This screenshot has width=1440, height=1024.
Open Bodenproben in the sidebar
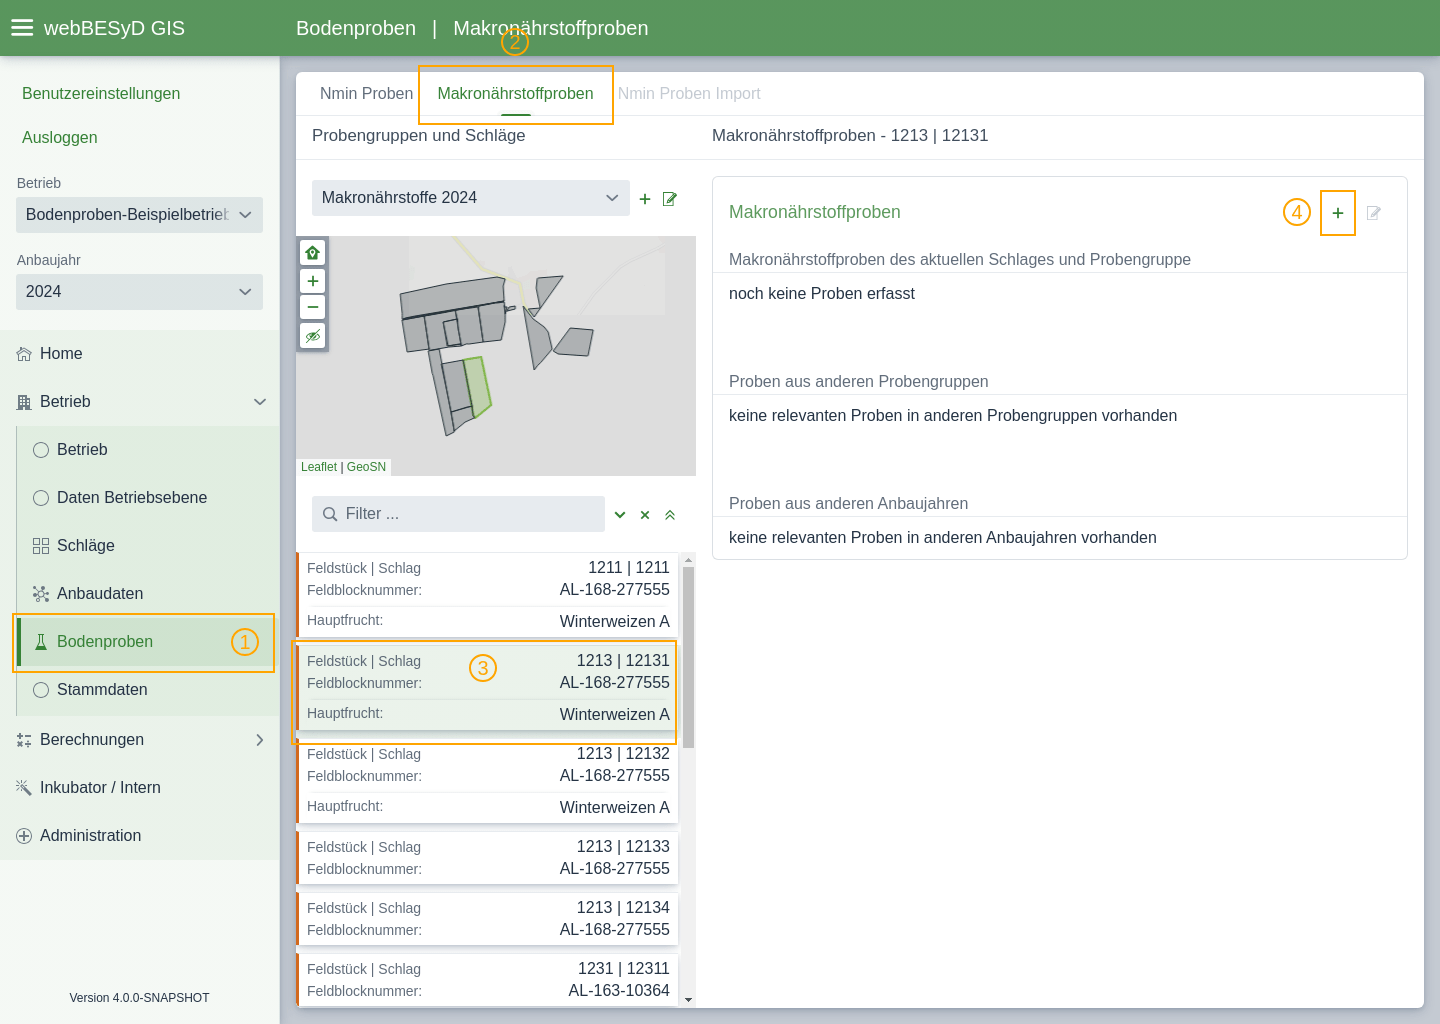pyautogui.click(x=148, y=642)
